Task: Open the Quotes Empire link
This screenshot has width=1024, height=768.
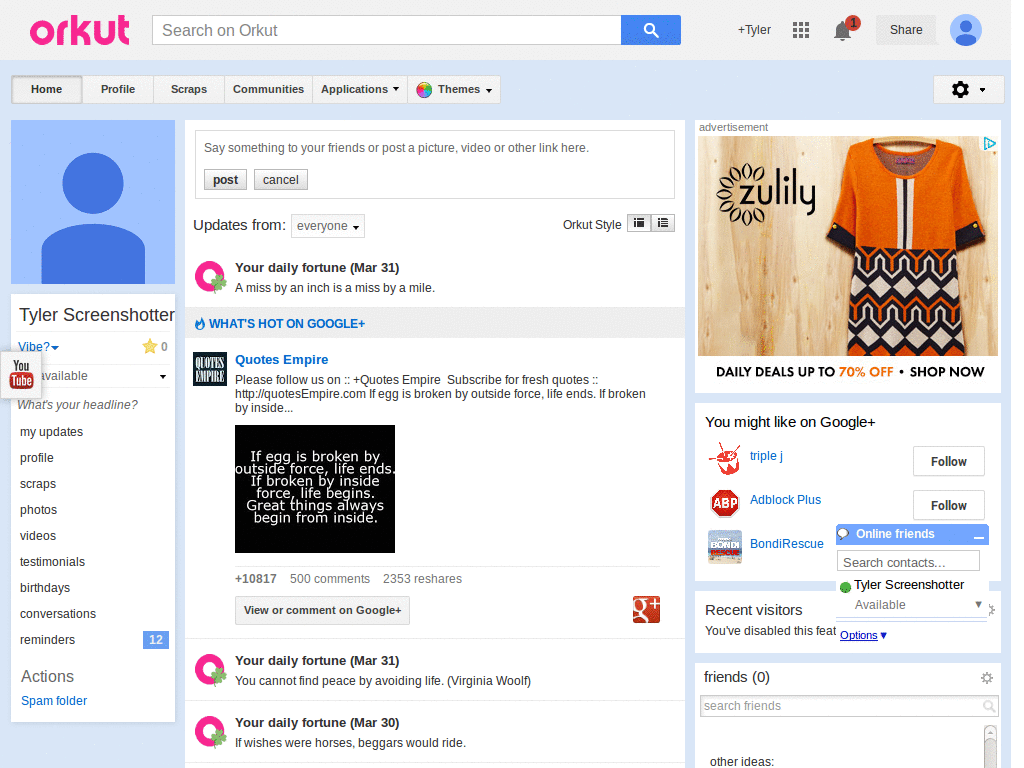Action: [281, 360]
